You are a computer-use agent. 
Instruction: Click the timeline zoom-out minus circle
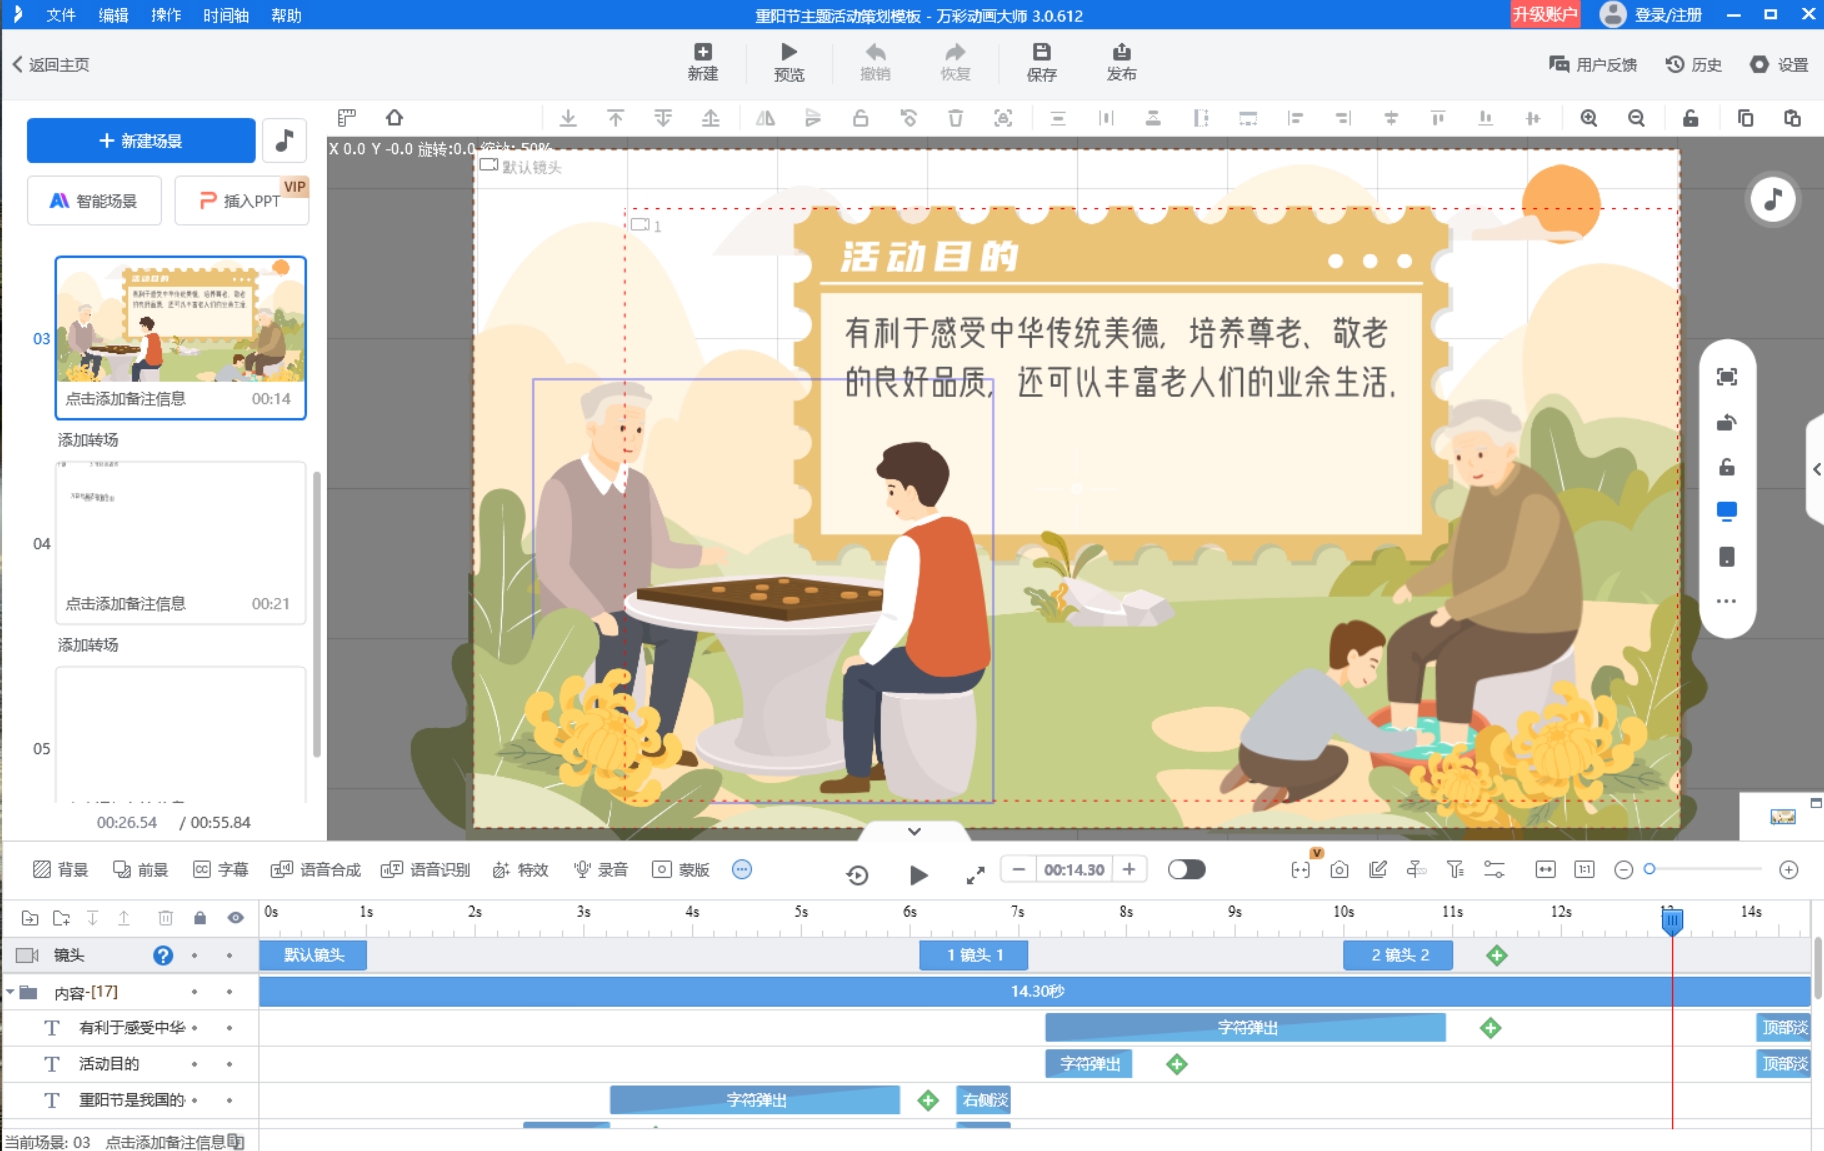1624,870
